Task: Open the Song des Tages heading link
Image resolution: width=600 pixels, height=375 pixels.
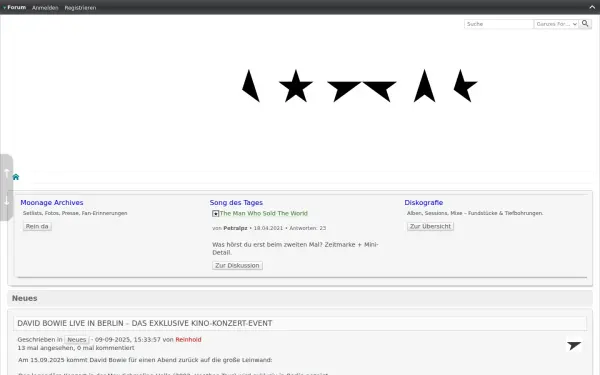Action: coord(236,202)
